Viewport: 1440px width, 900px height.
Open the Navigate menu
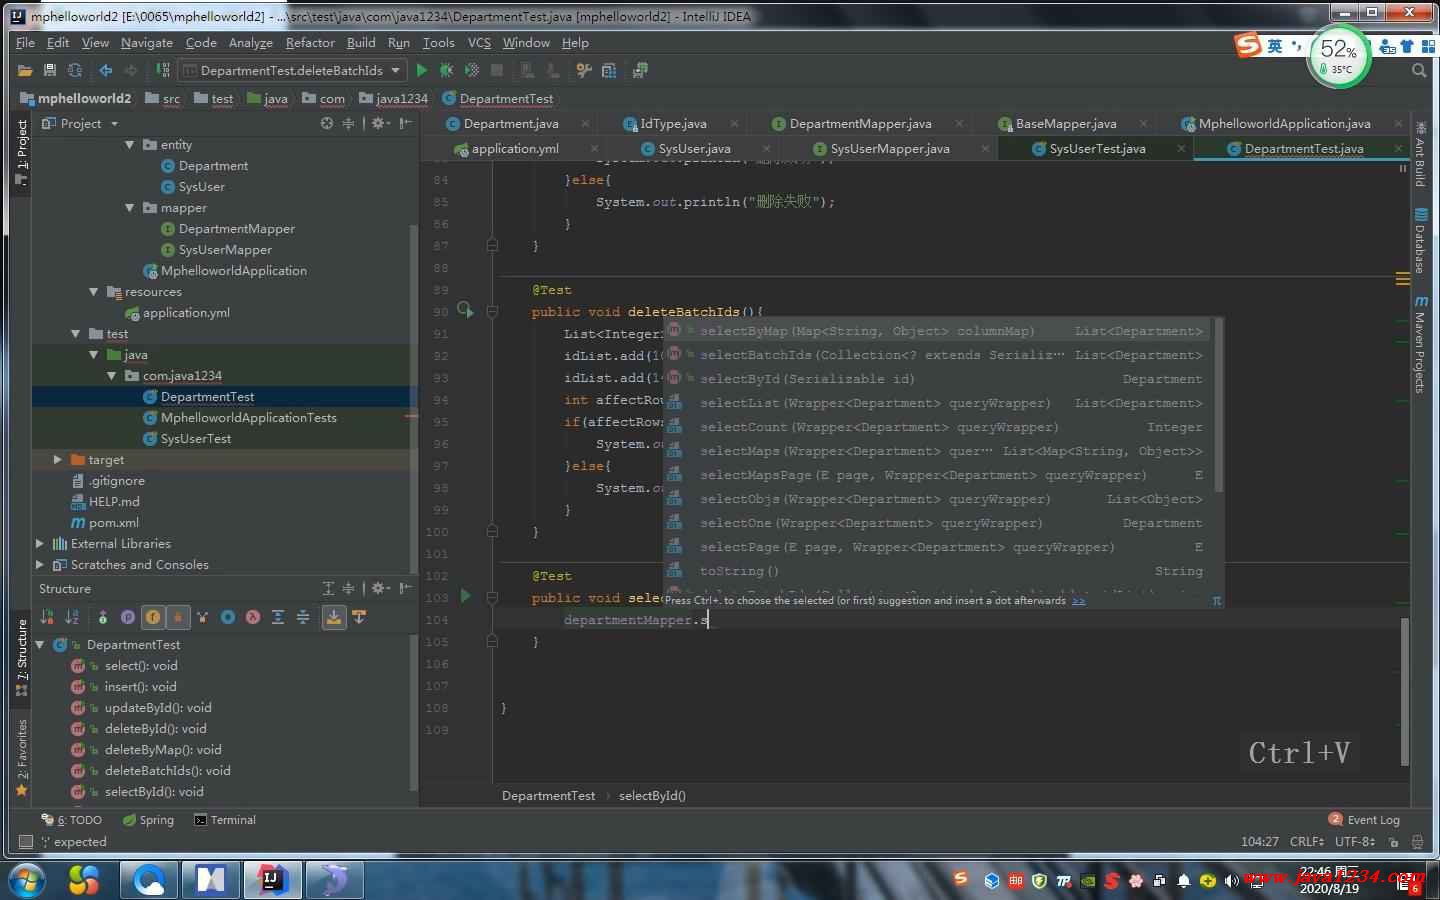pos(147,43)
